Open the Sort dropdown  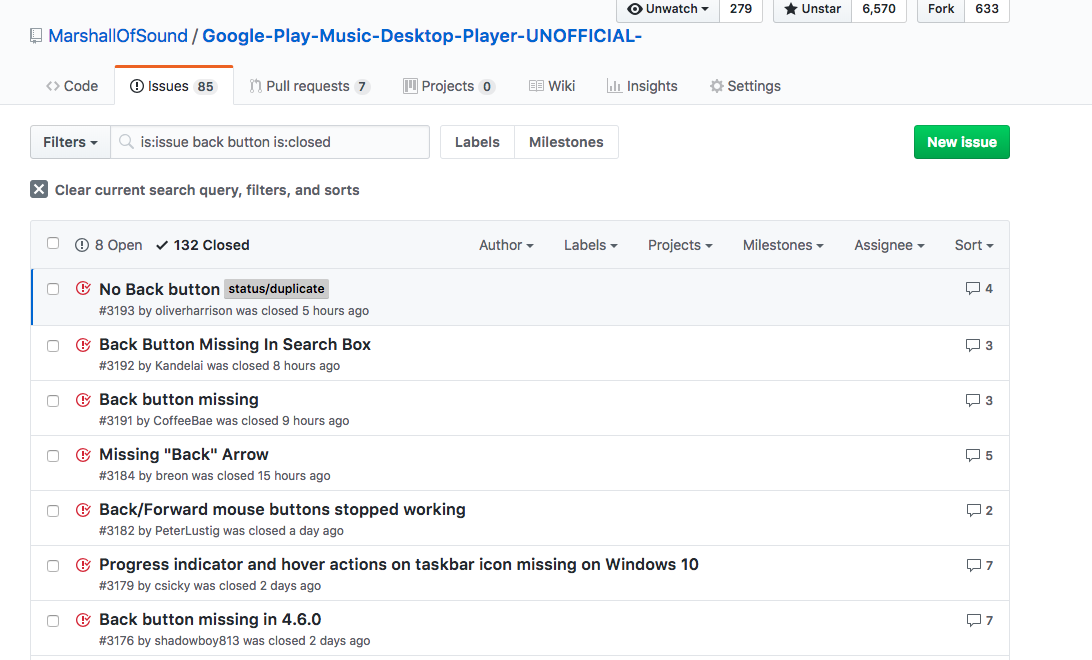[x=974, y=245]
